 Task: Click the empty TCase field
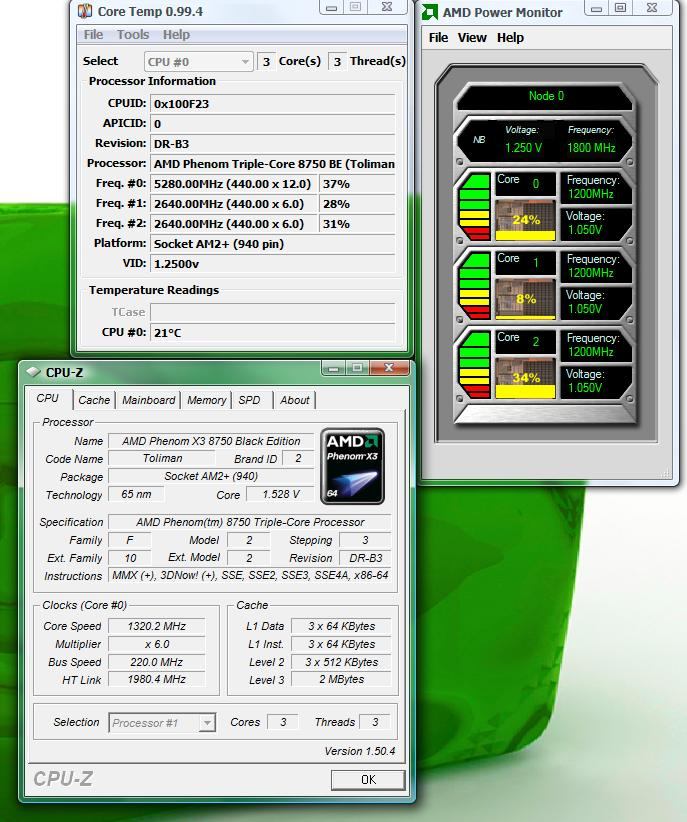coord(273,312)
